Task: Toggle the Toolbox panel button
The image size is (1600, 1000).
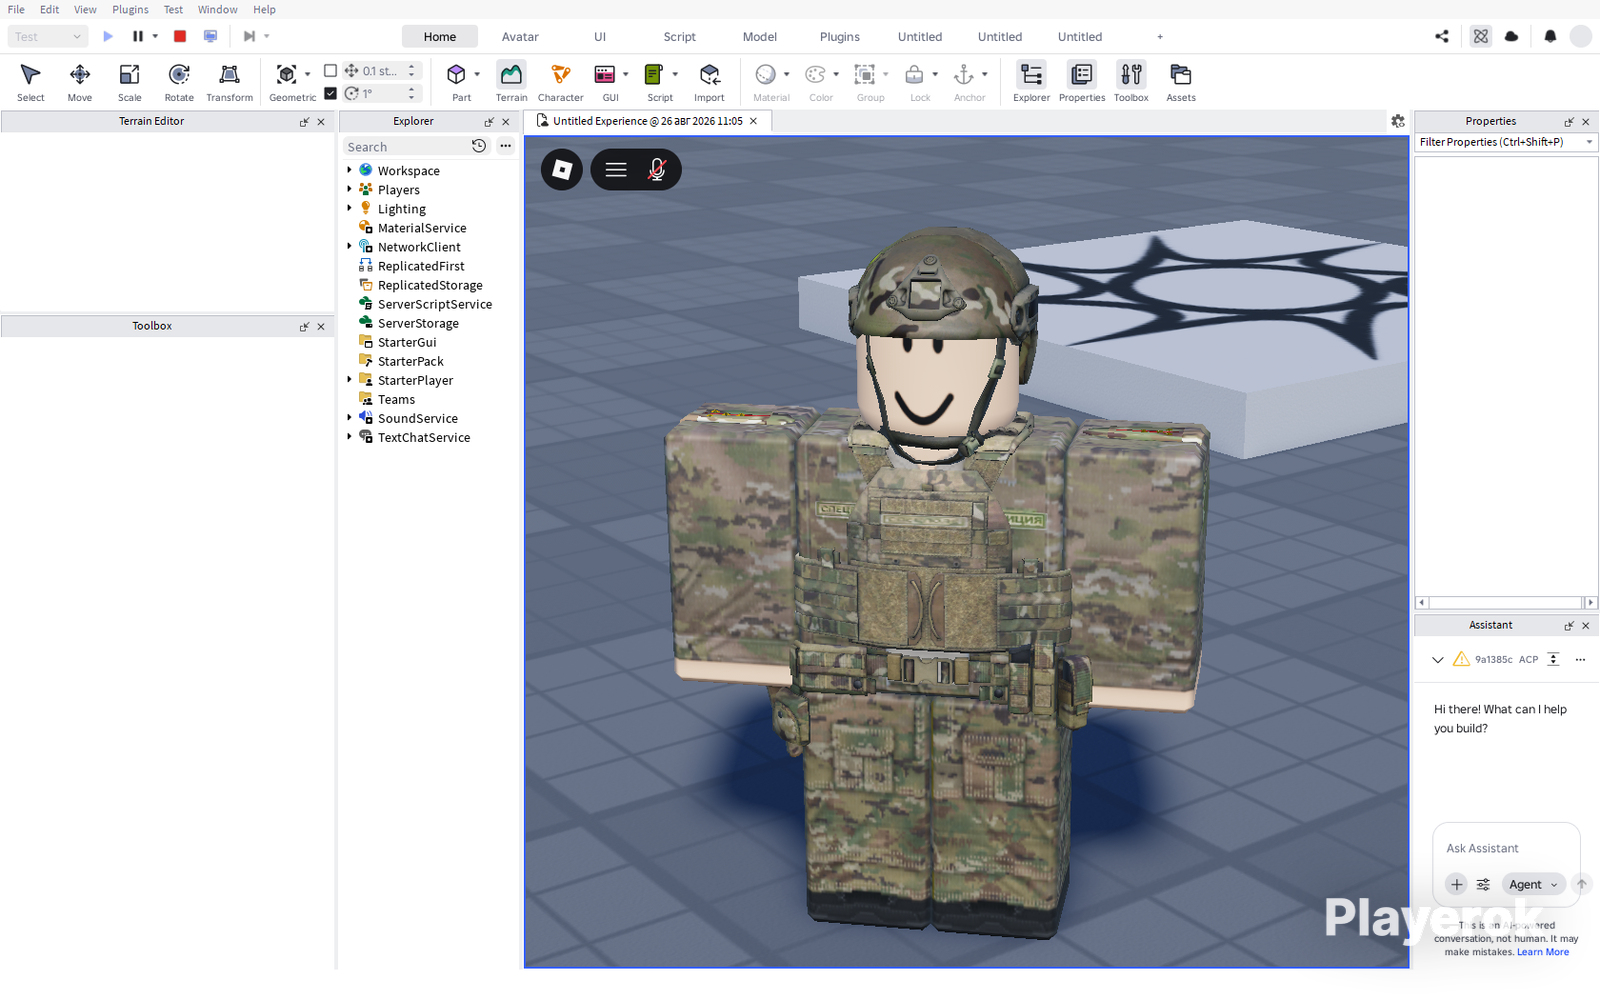Action: pos(1131,82)
